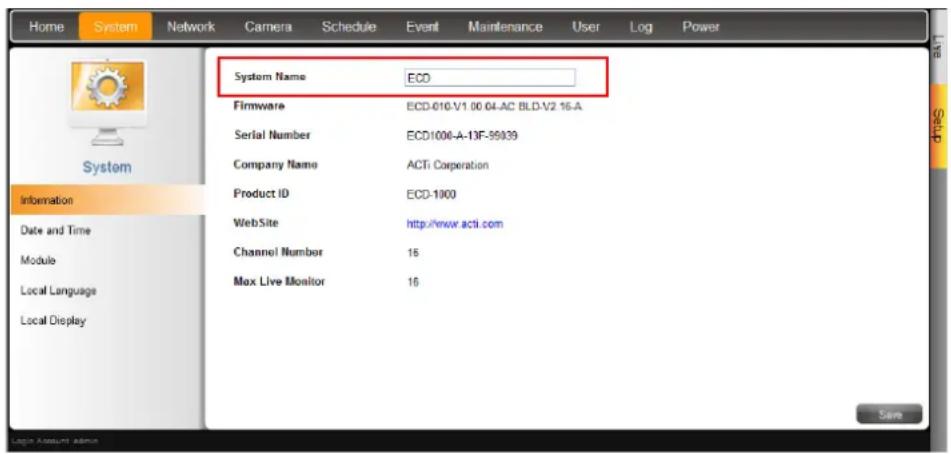
Task: Open the Event tab
Action: coord(422,27)
